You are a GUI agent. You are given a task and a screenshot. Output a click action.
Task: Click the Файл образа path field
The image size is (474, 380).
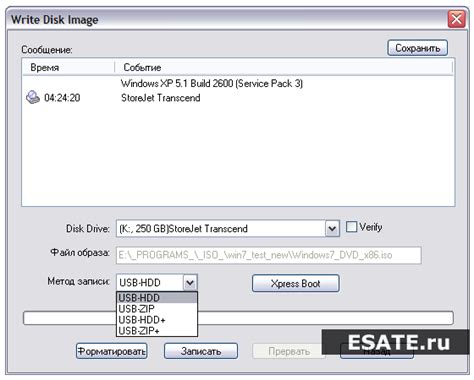click(x=269, y=255)
